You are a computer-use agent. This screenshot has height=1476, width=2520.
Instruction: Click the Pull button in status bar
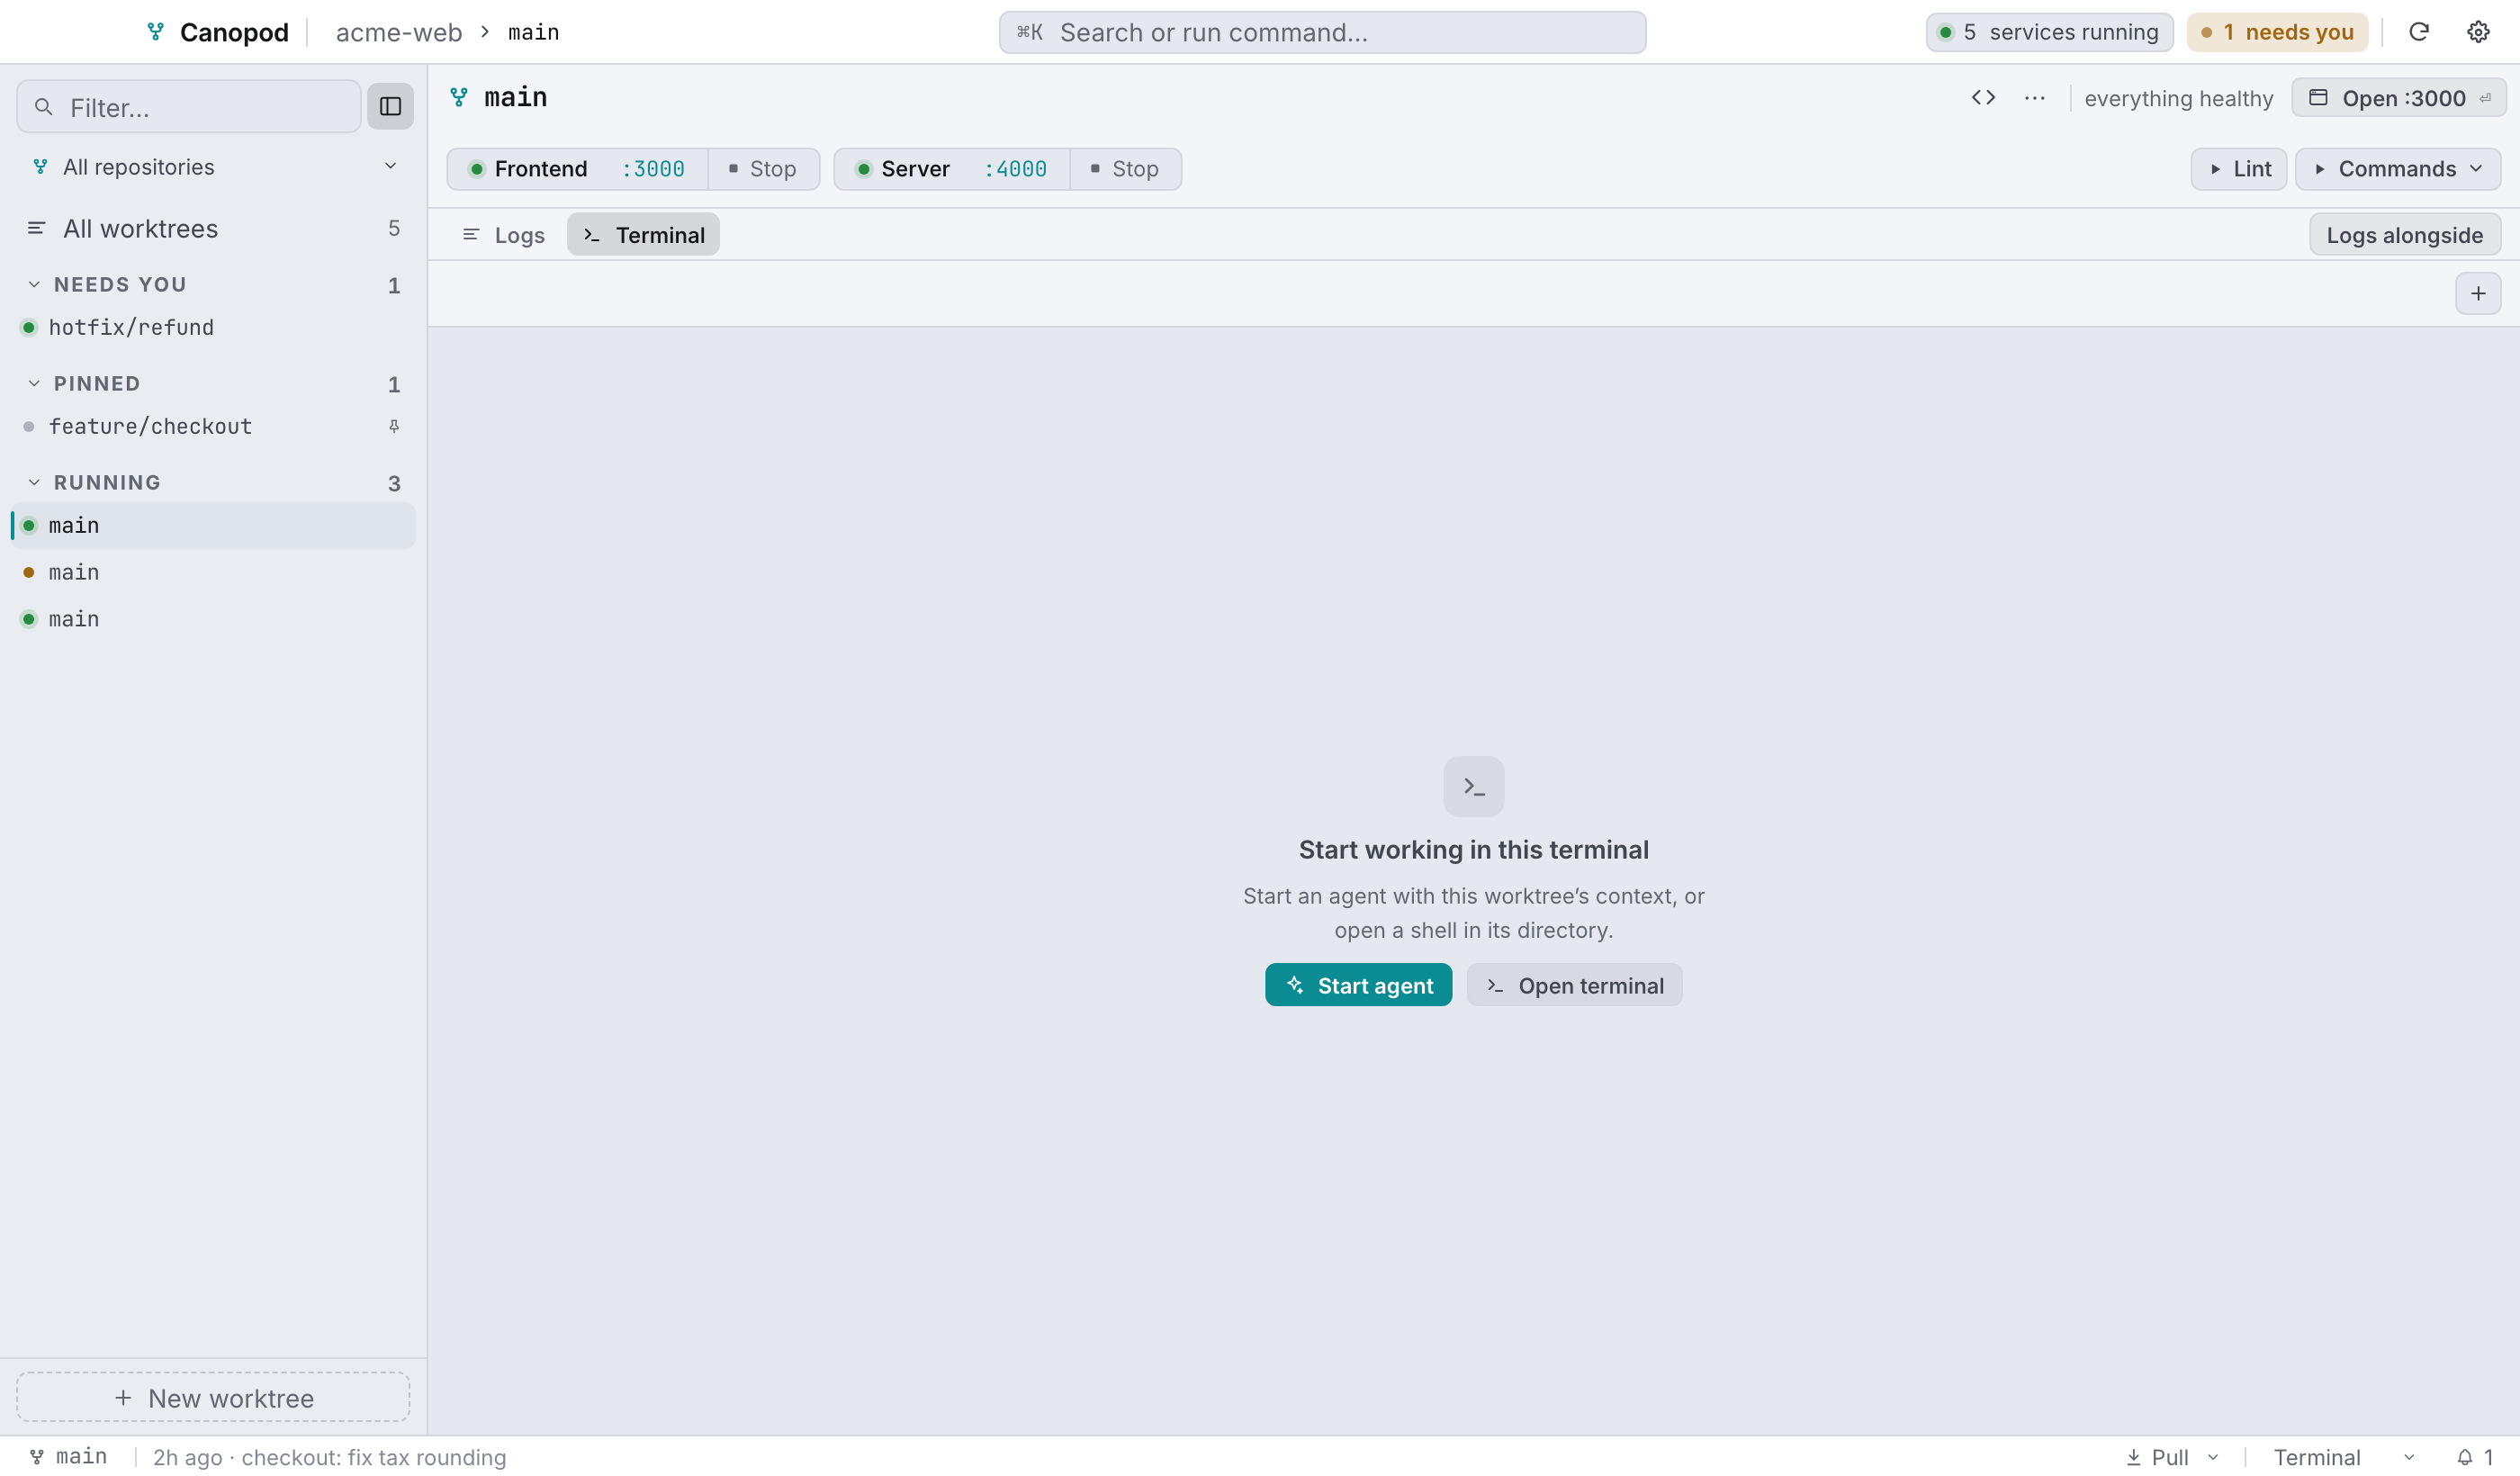pos(2156,1457)
